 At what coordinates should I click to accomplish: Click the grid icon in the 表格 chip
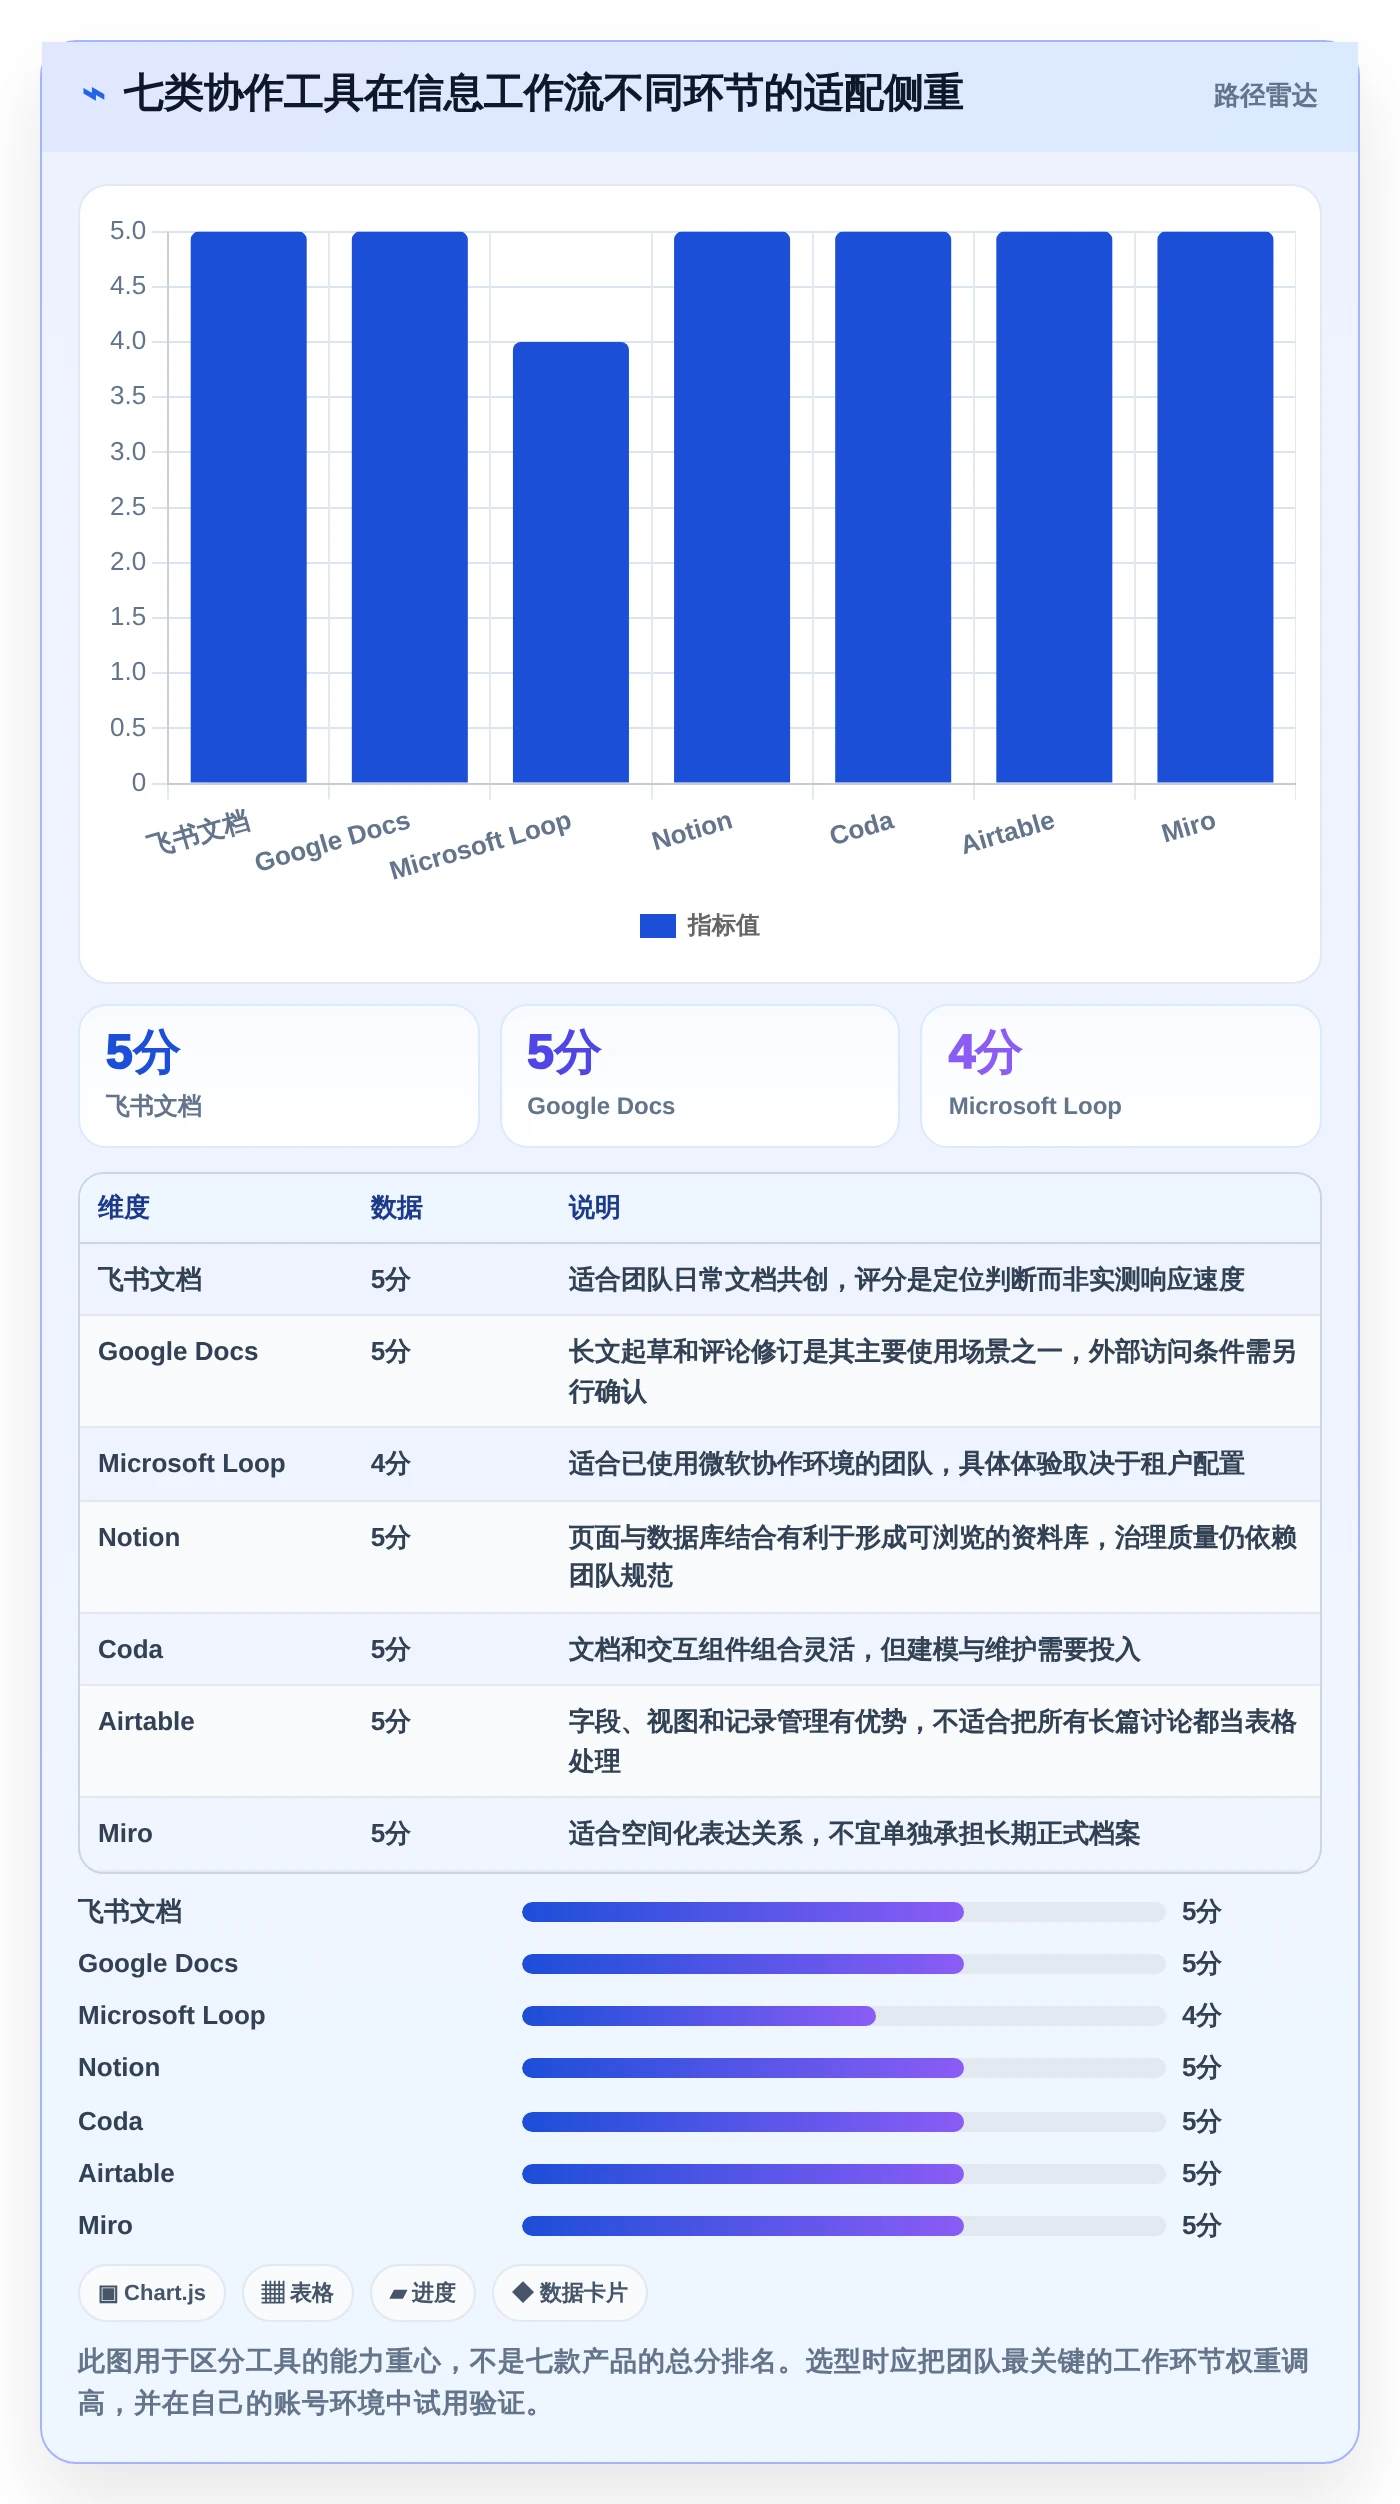pos(273,2293)
